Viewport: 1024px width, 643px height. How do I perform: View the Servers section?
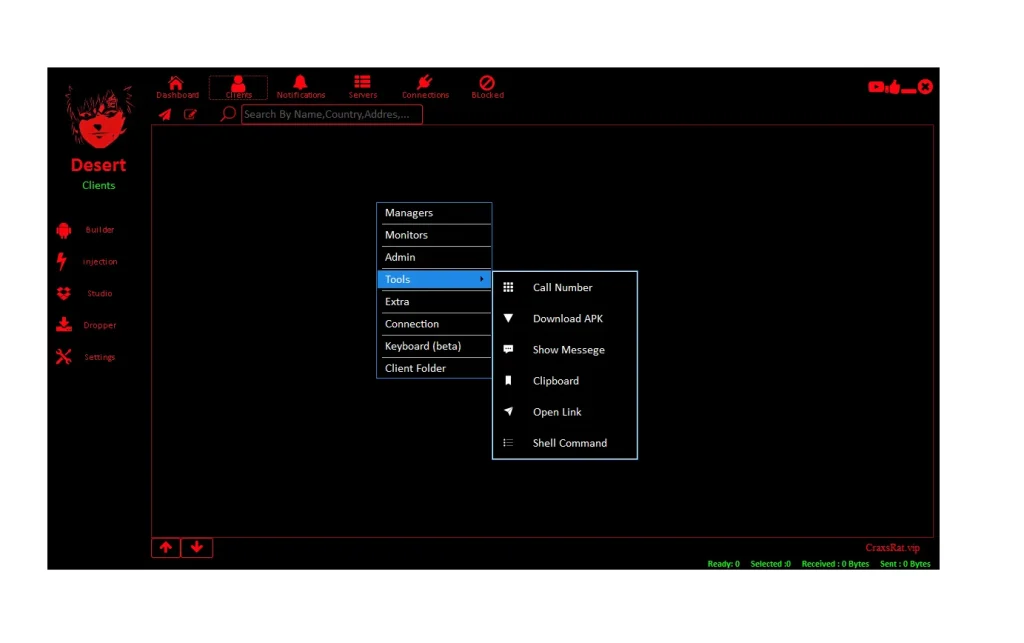[362, 85]
